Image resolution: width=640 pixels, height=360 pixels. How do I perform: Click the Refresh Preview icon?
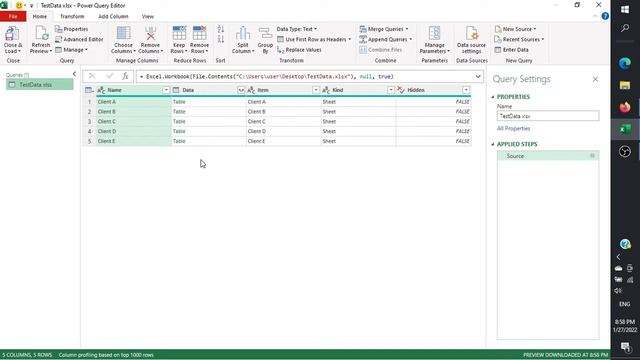(41, 34)
